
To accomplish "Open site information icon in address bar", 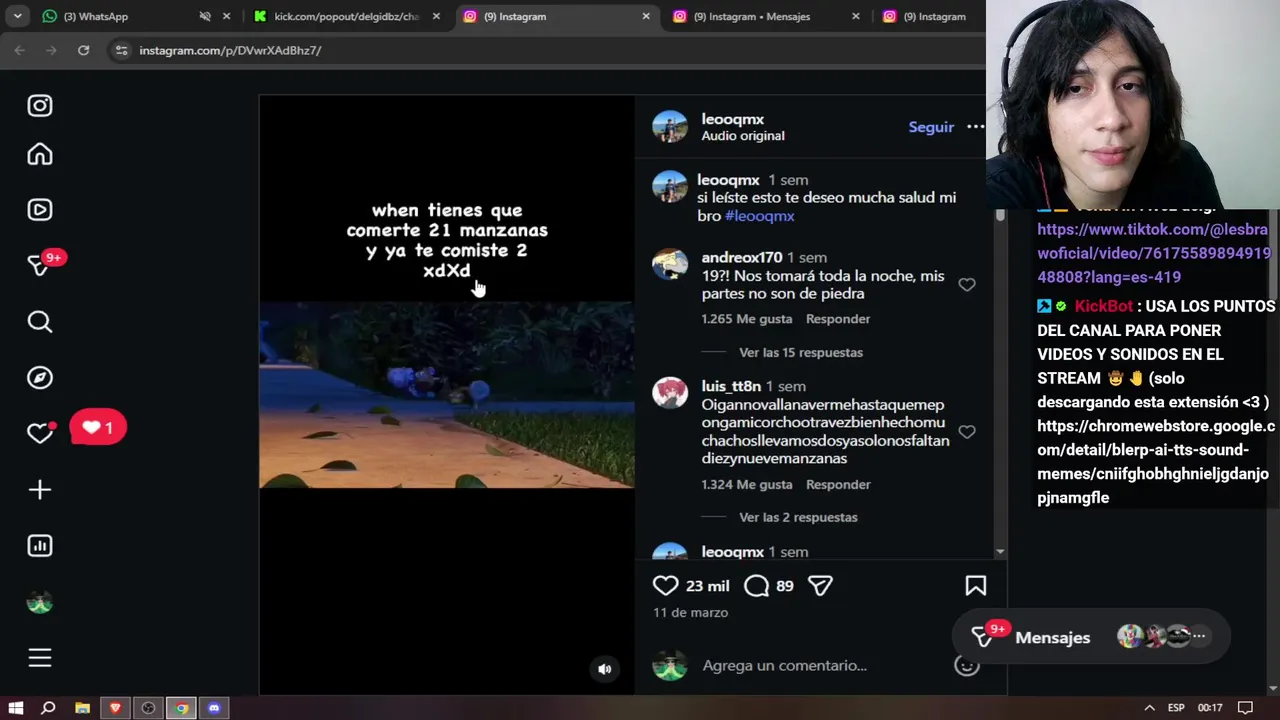I will tap(121, 50).
